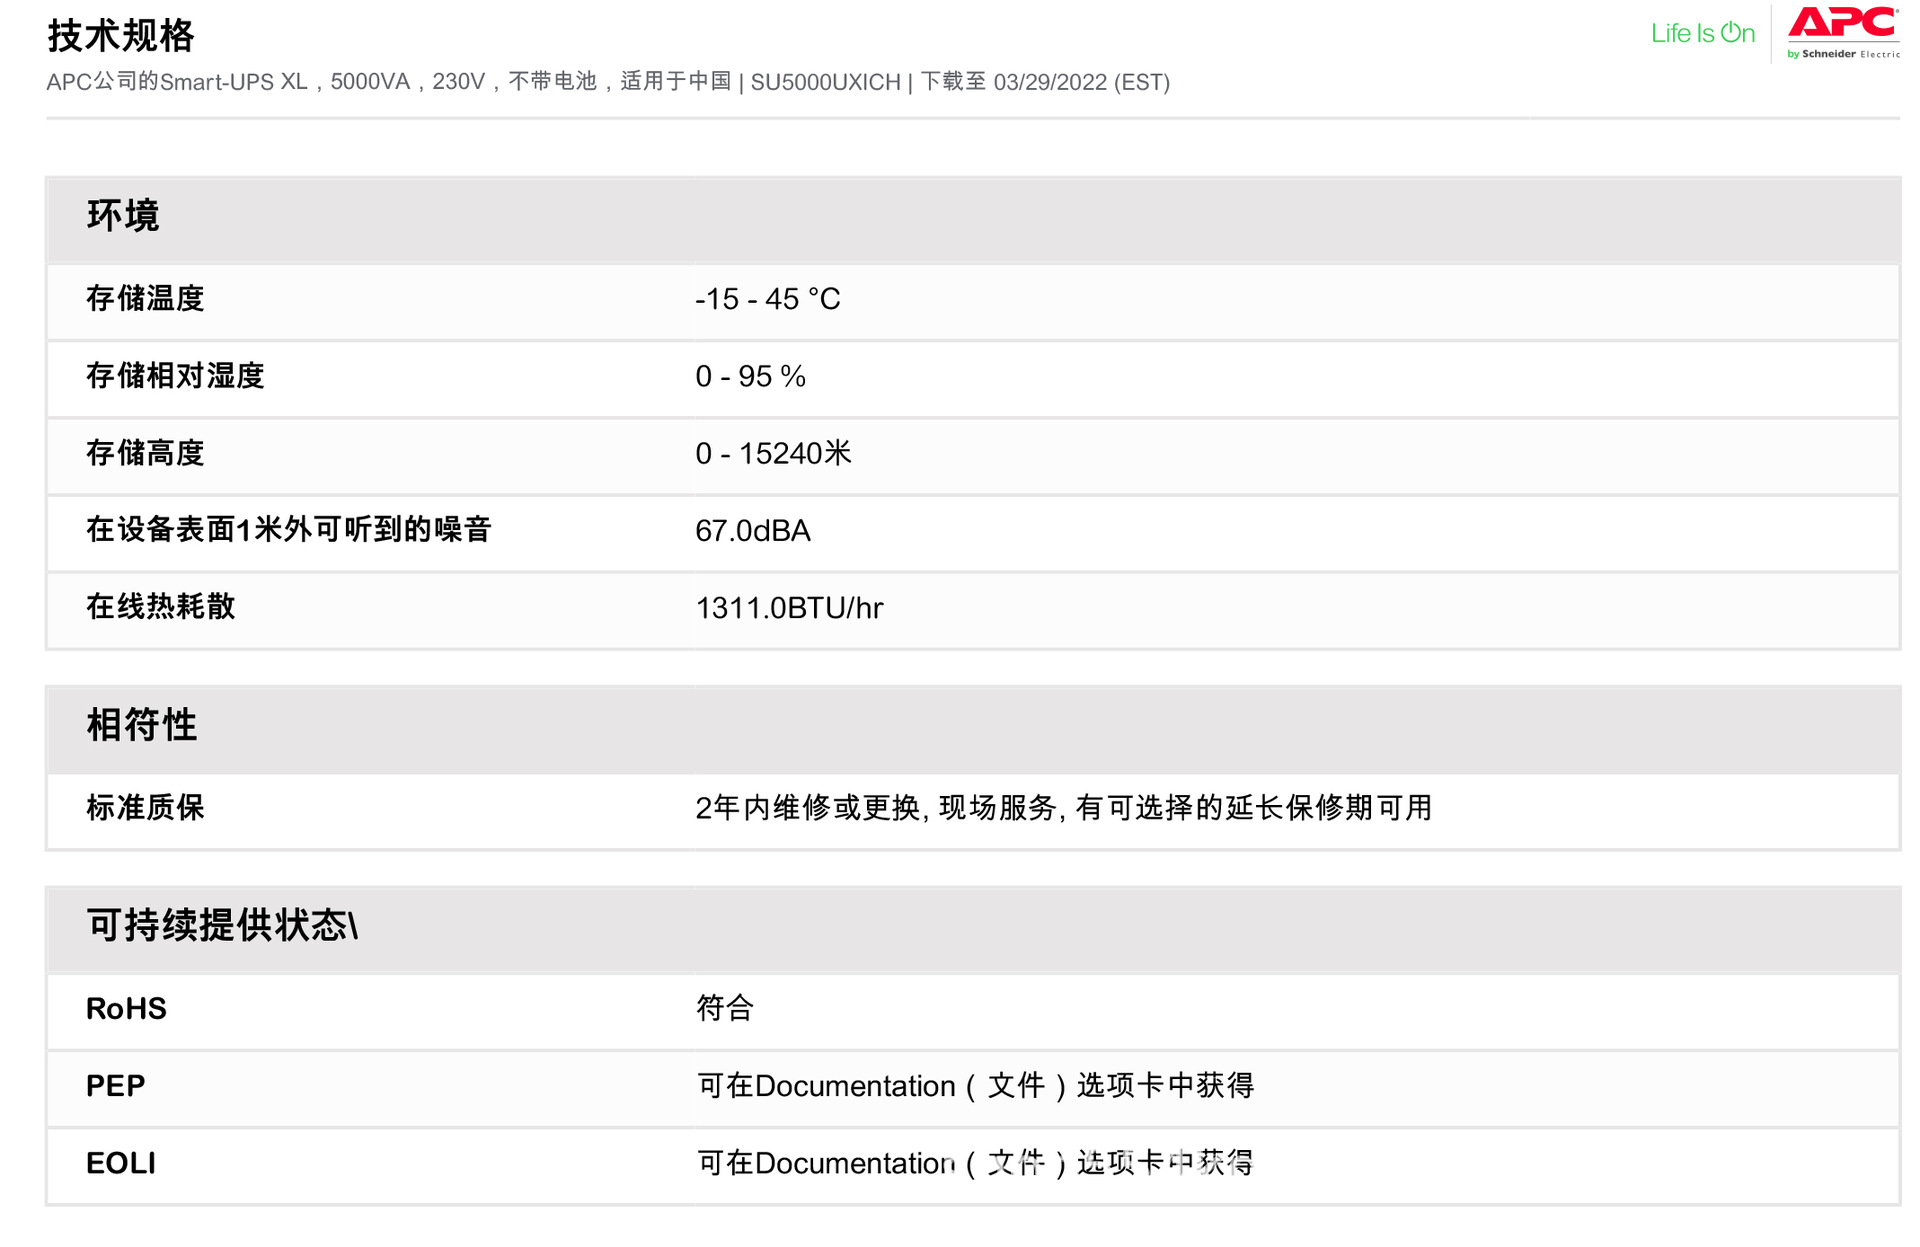1920x1247 pixels.
Task: Click the 在线热耗散 row label
Action: point(160,606)
